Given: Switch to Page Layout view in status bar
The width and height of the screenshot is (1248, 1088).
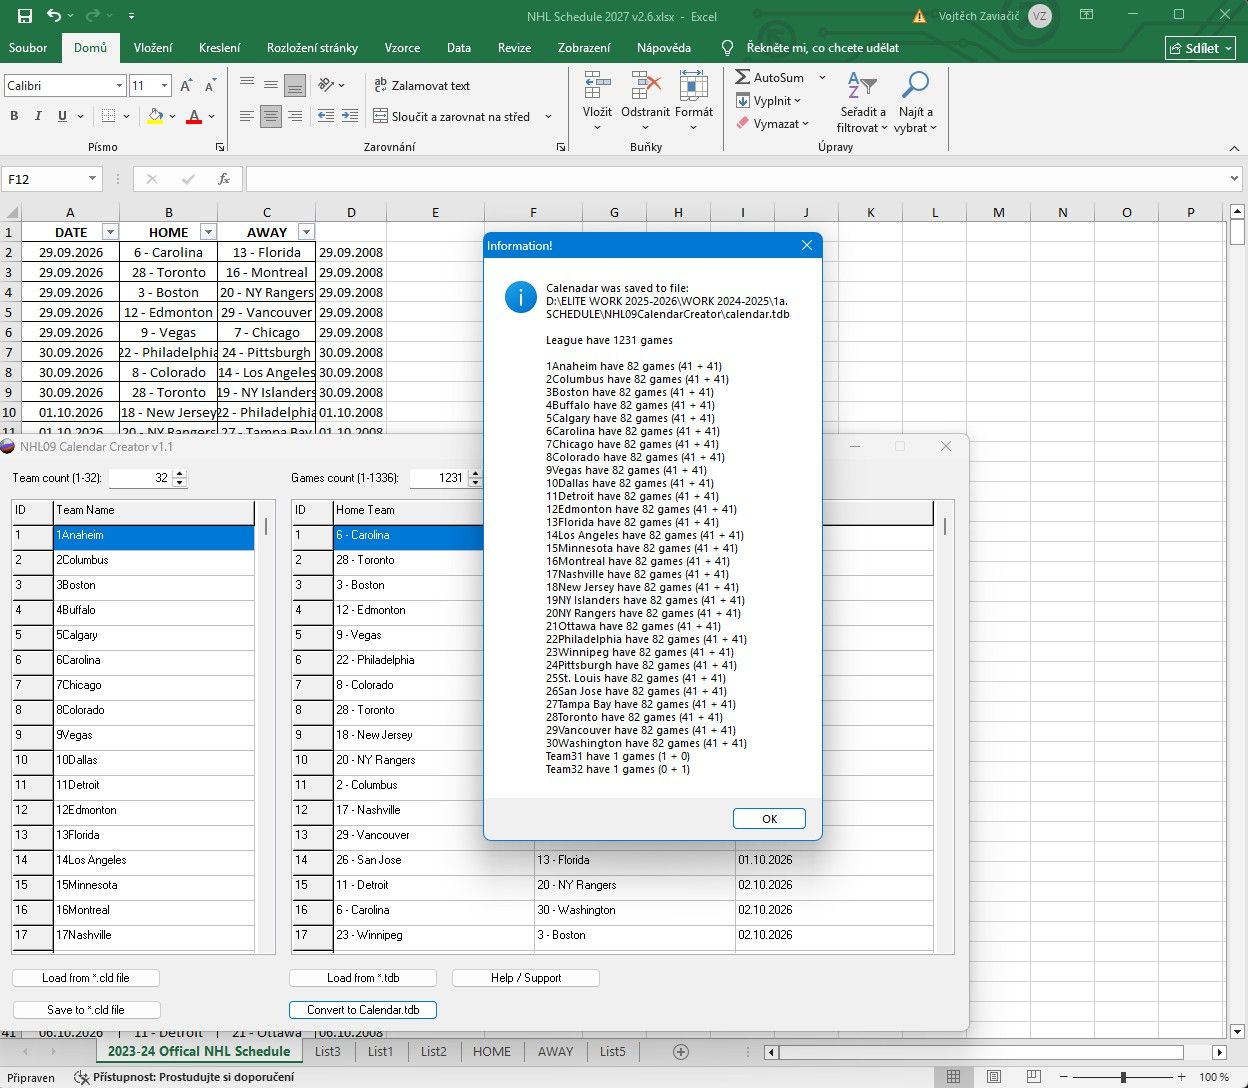Looking at the screenshot, I should tap(994, 1077).
